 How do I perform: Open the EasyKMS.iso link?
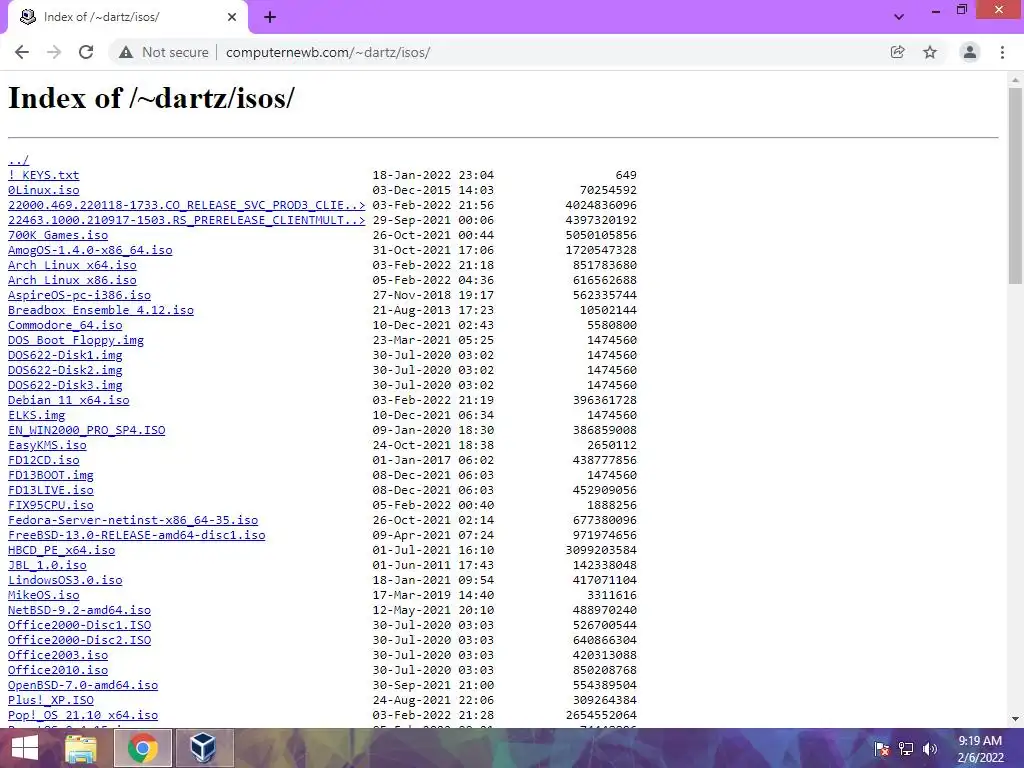[x=47, y=445]
